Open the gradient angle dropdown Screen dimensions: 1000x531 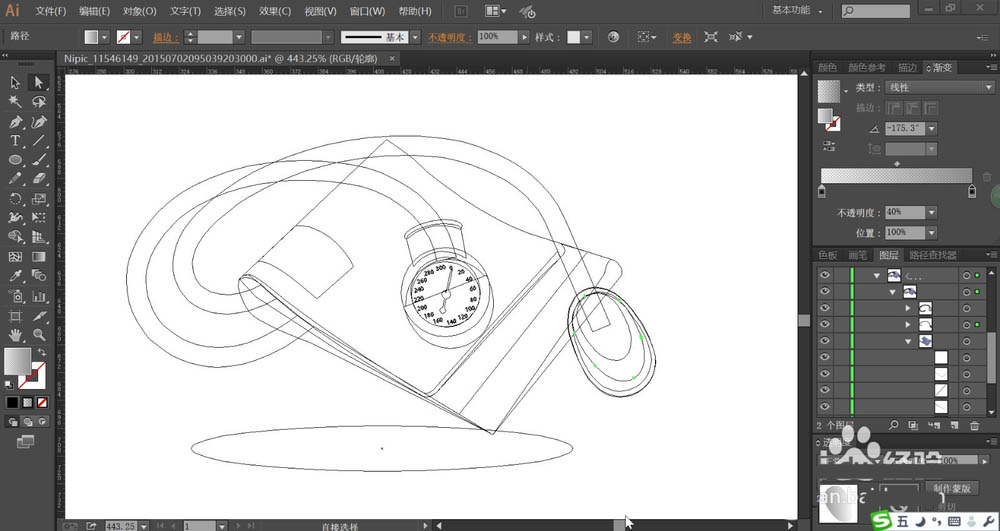[x=931, y=129]
